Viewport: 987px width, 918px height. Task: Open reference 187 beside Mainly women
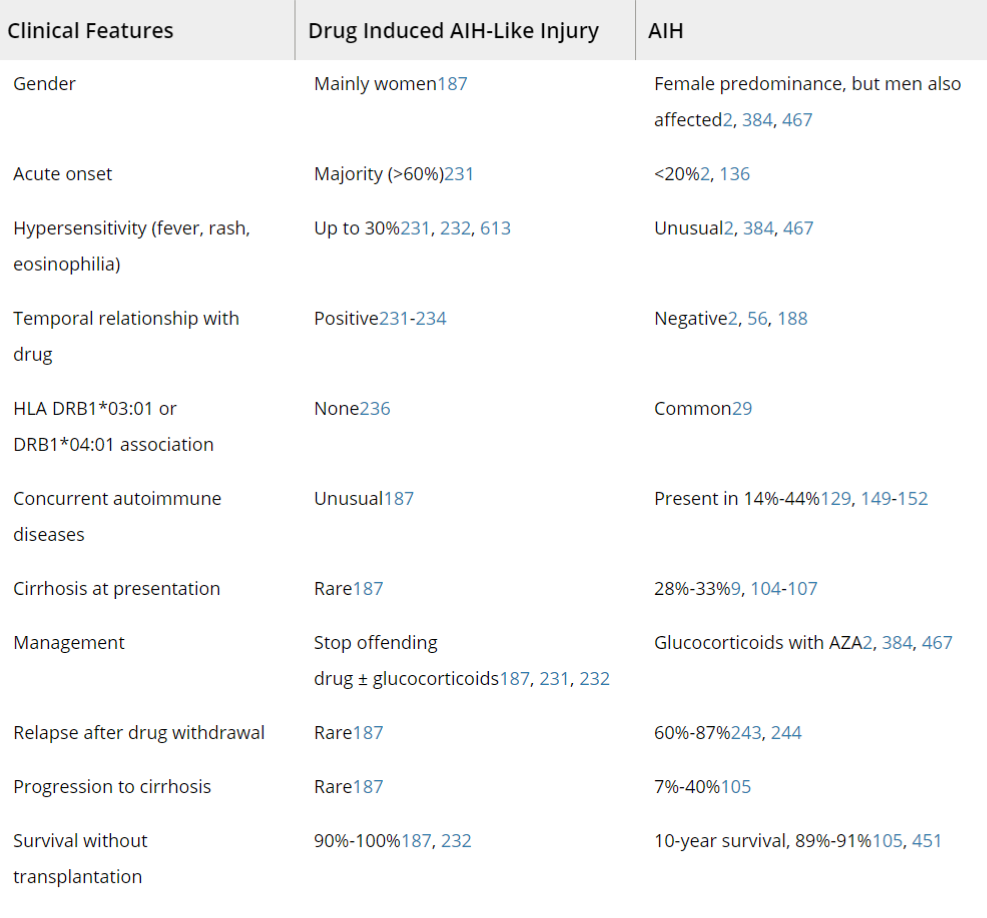point(452,84)
